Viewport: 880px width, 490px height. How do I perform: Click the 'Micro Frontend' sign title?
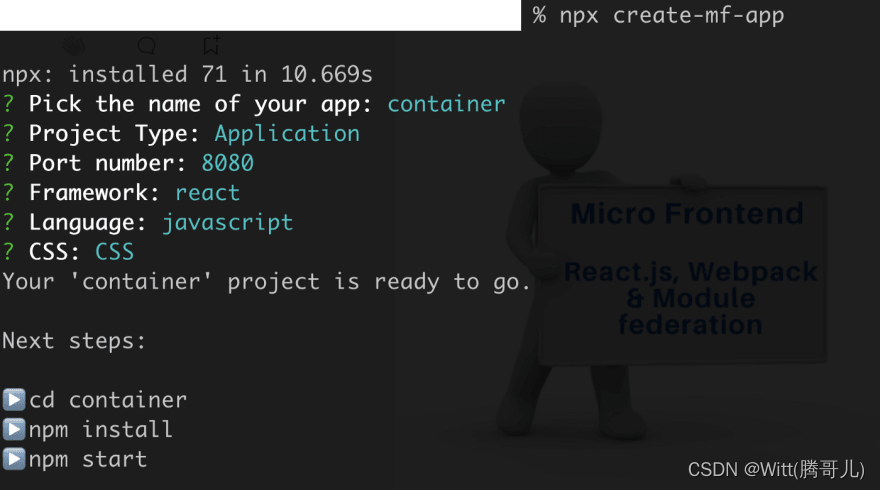(687, 214)
